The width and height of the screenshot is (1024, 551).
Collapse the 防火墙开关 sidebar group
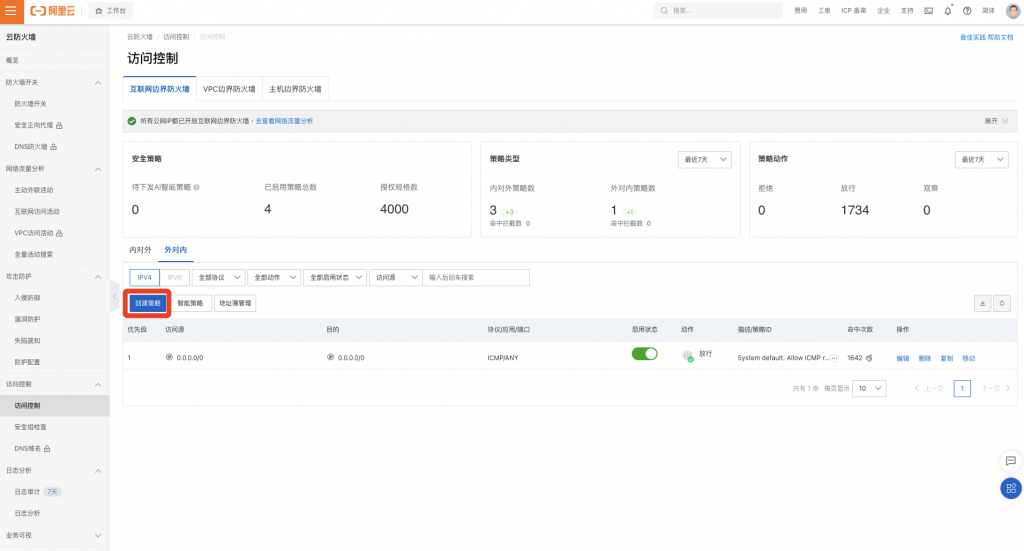(x=98, y=83)
